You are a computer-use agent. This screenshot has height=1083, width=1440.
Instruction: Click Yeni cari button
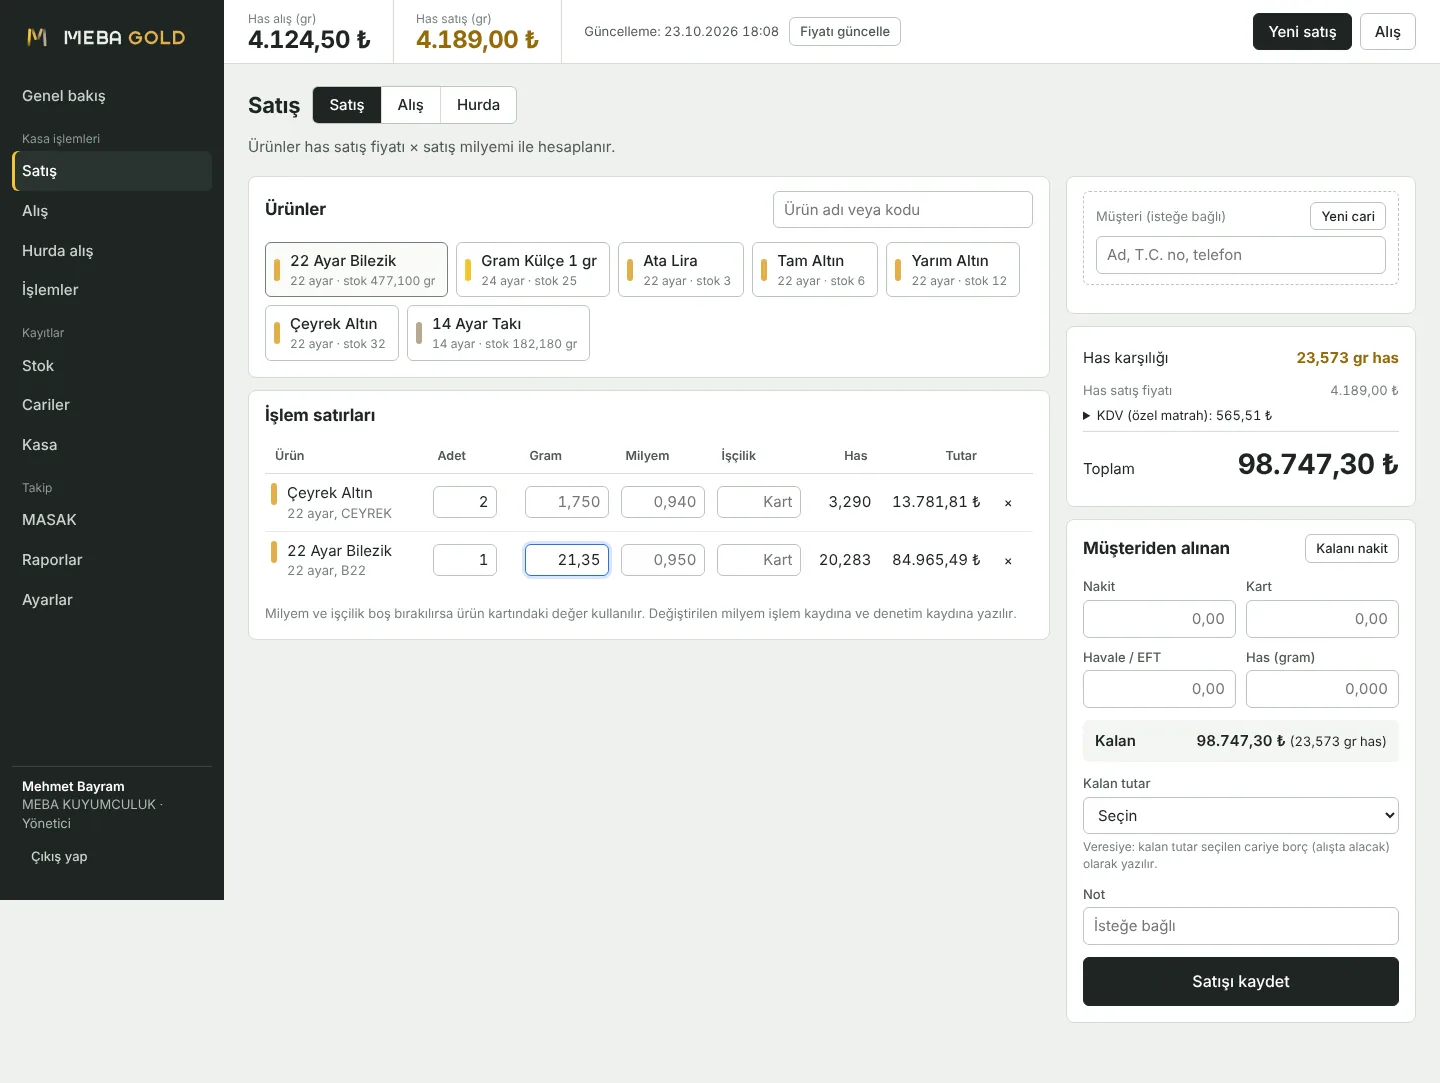pos(1347,216)
